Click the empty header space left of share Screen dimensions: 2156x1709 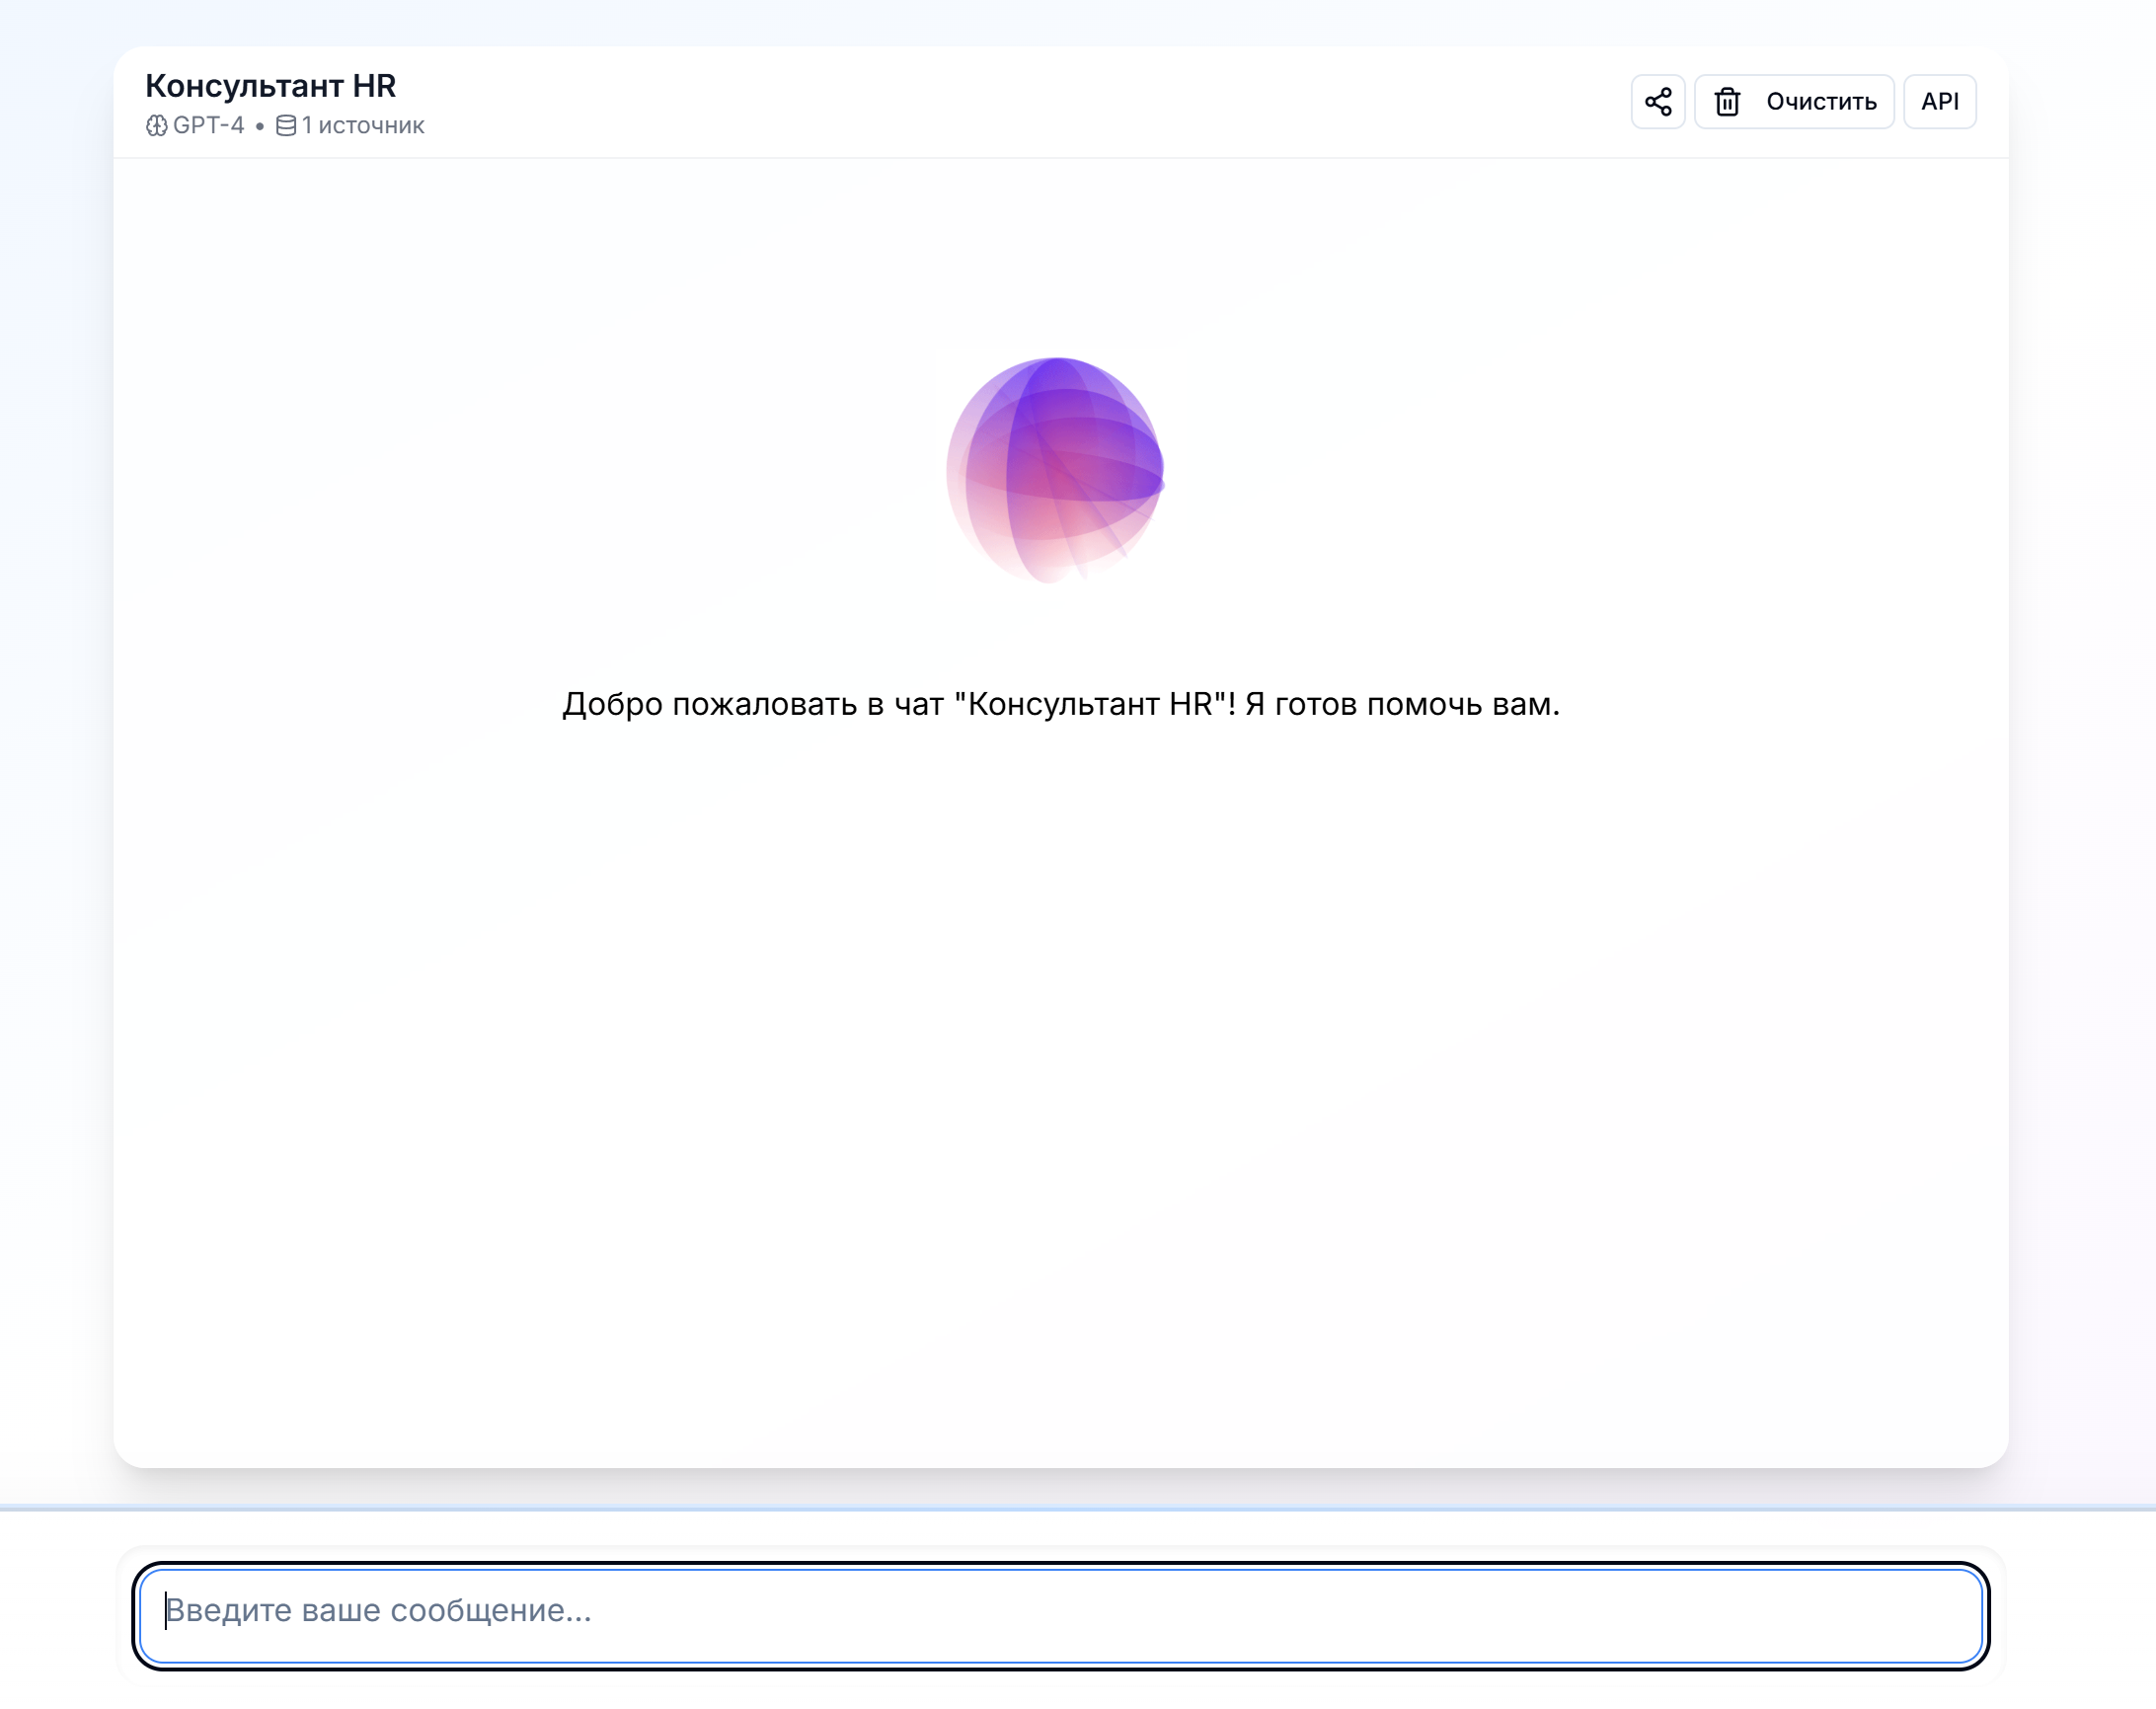[x=1000, y=102]
